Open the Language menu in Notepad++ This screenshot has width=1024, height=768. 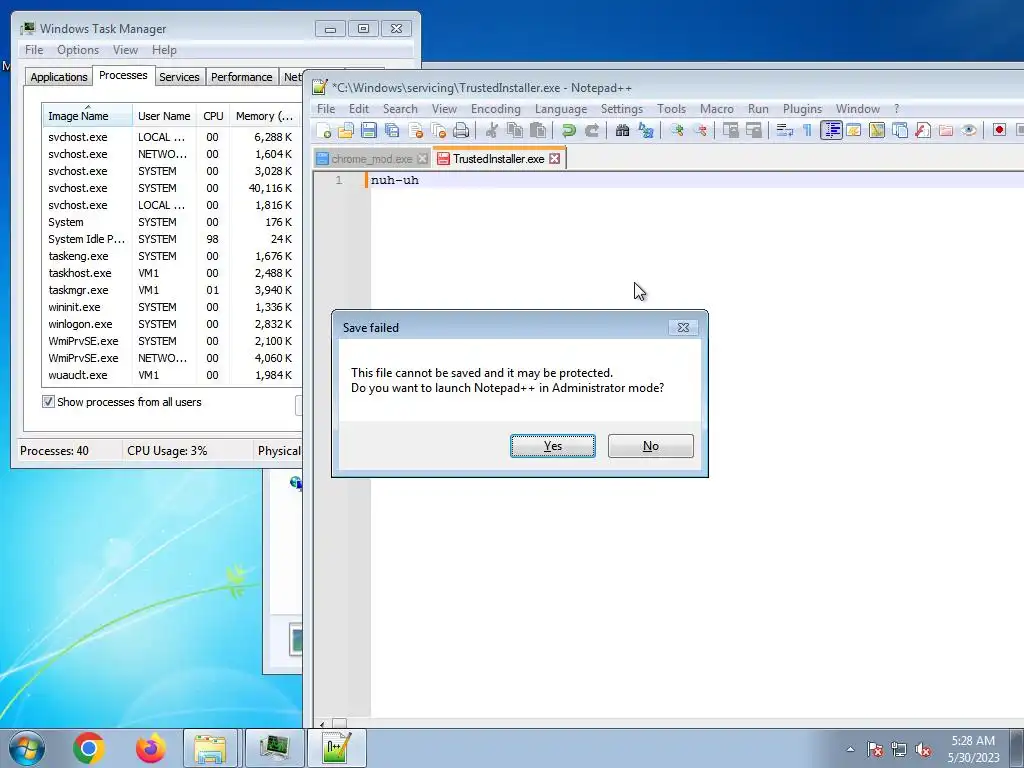pyautogui.click(x=560, y=109)
